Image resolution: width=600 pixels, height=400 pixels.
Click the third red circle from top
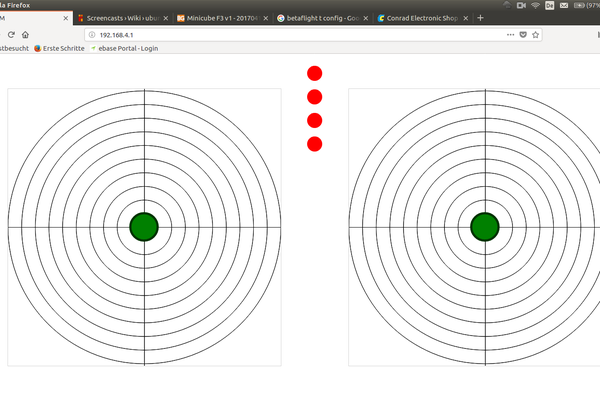tap(315, 121)
